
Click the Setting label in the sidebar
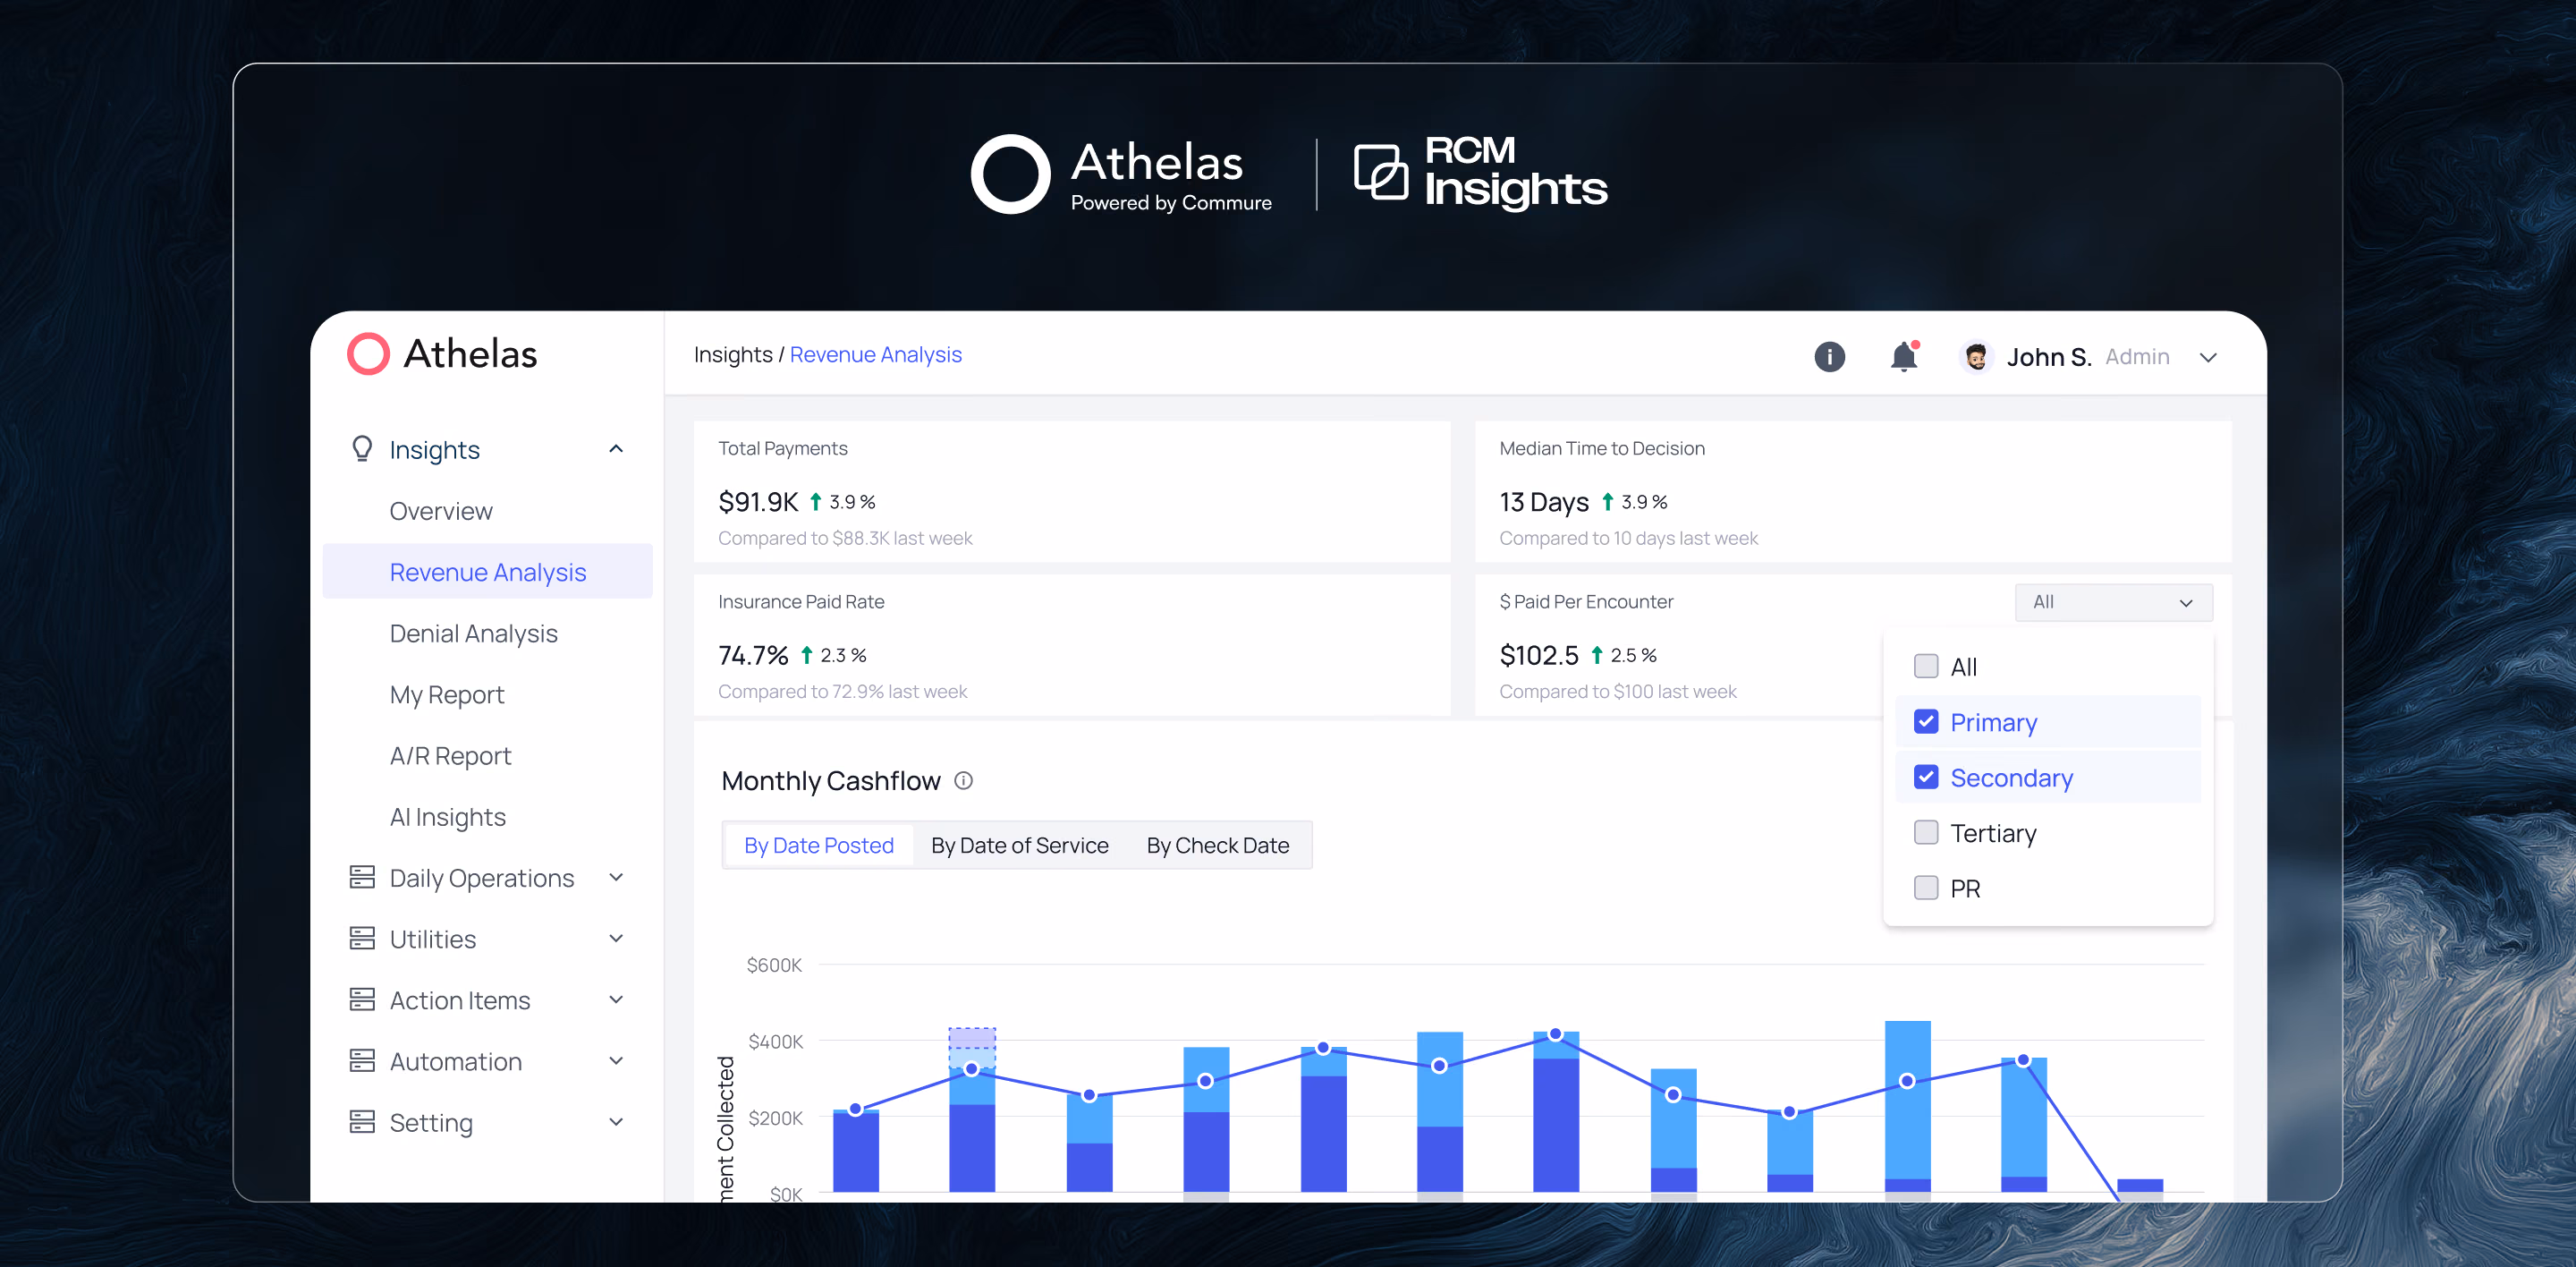[x=430, y=1122]
